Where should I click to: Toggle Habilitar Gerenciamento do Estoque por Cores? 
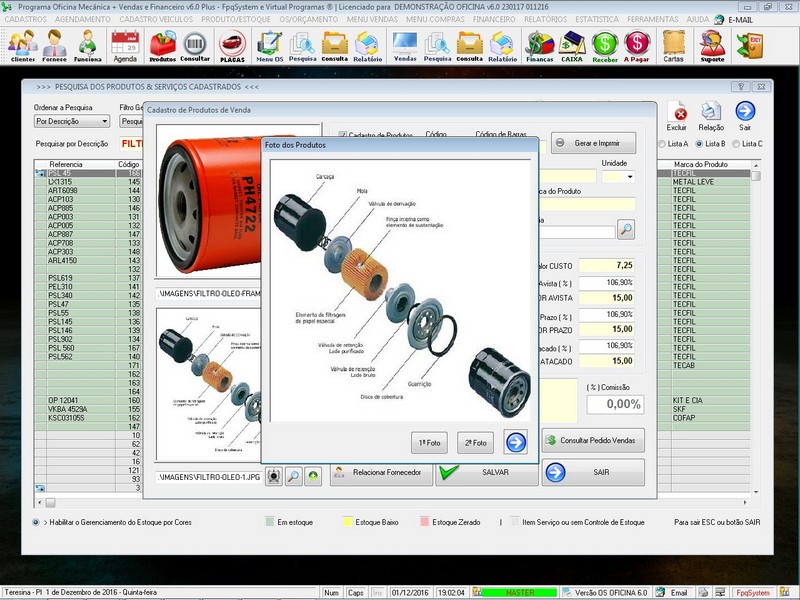click(36, 522)
